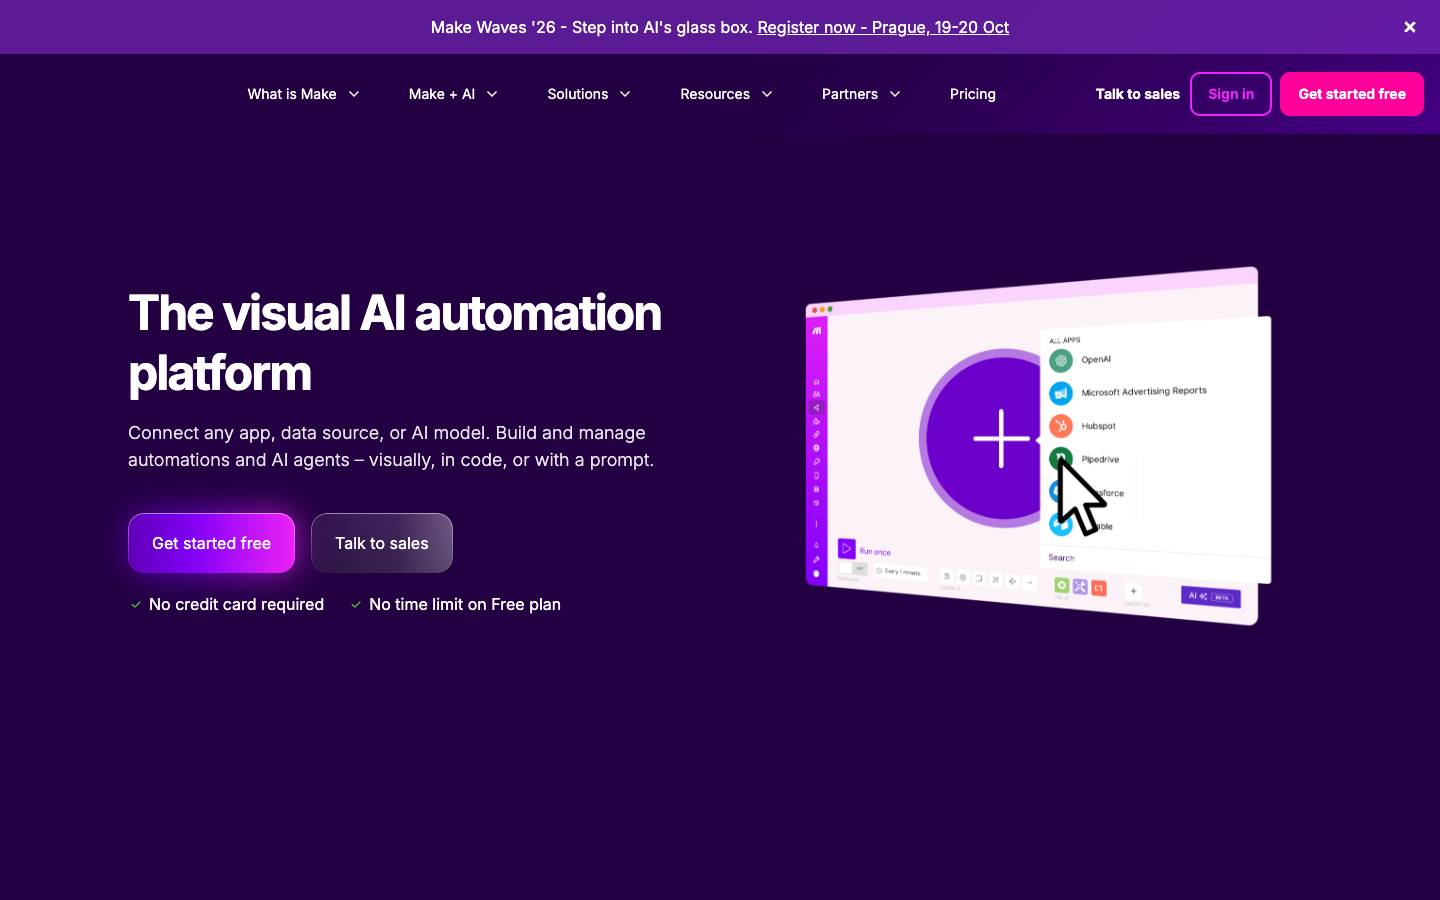Click Talk to sales in the navigation bar

pyautogui.click(x=1137, y=94)
